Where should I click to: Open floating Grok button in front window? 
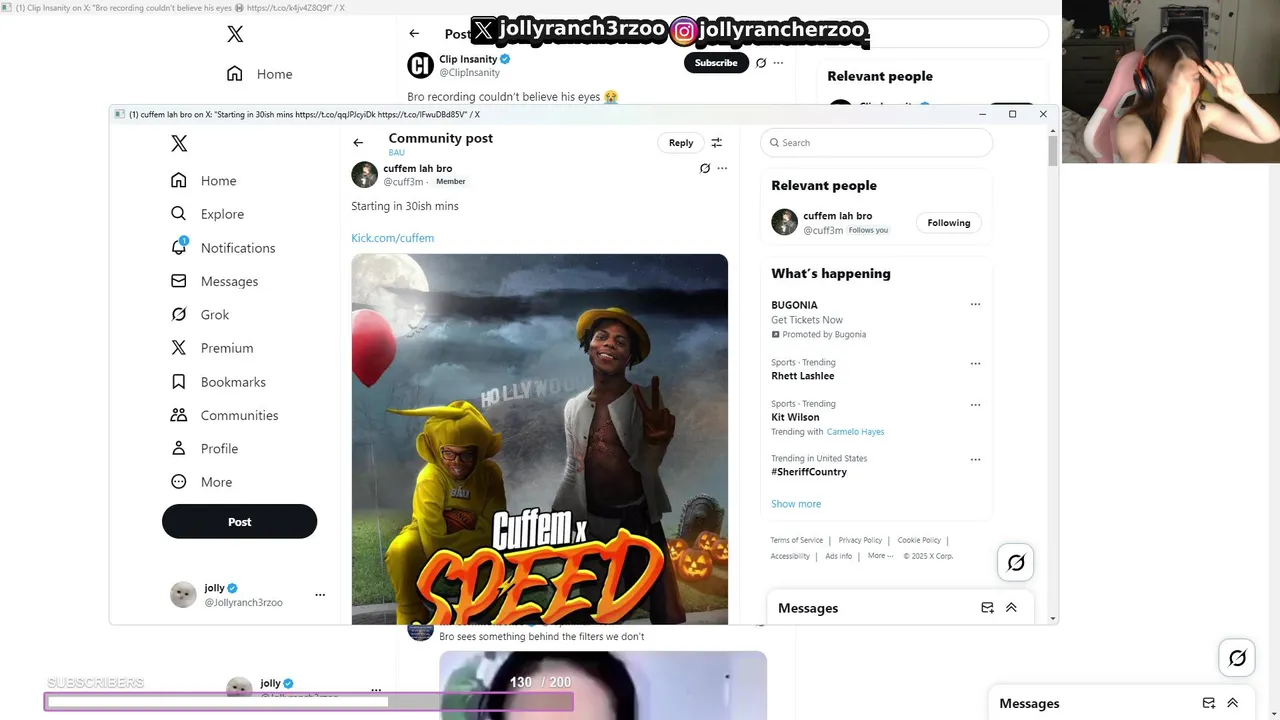click(1016, 563)
